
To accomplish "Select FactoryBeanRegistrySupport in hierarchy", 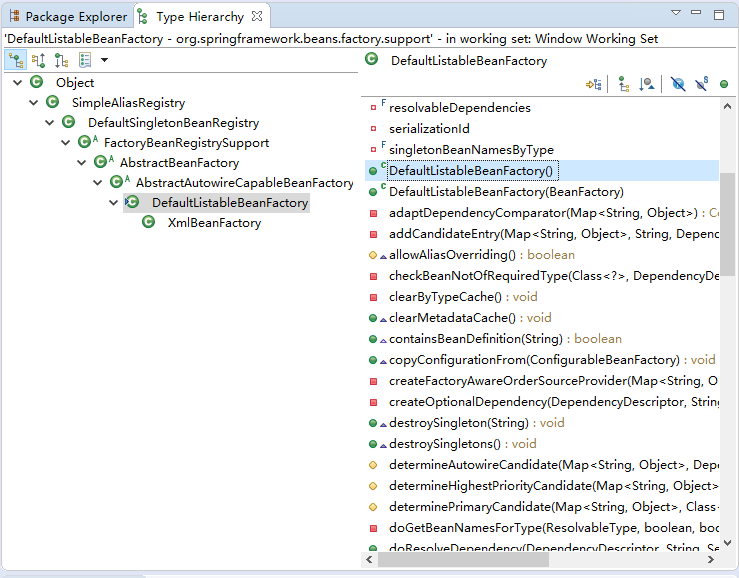I will coord(186,143).
